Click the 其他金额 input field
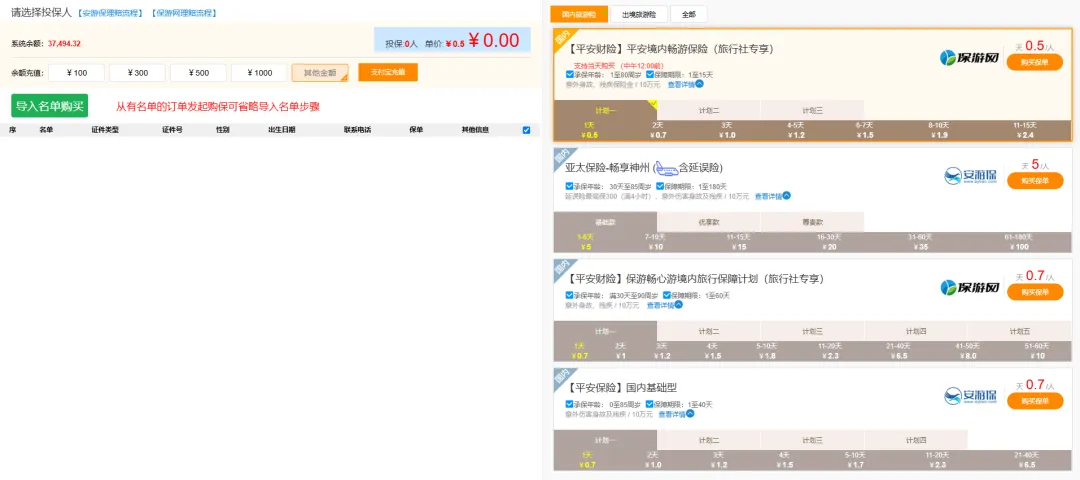The height and width of the screenshot is (480, 1080). click(x=320, y=72)
